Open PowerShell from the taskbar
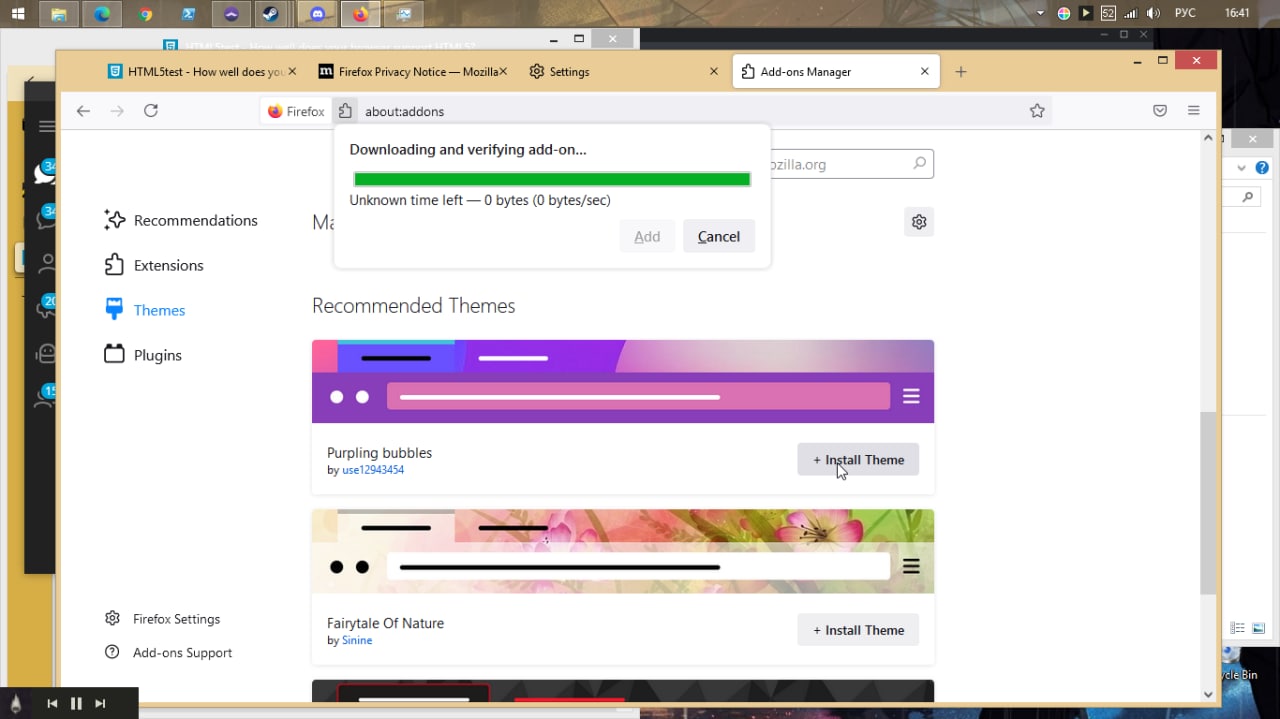The image size is (1280, 719). [188, 14]
